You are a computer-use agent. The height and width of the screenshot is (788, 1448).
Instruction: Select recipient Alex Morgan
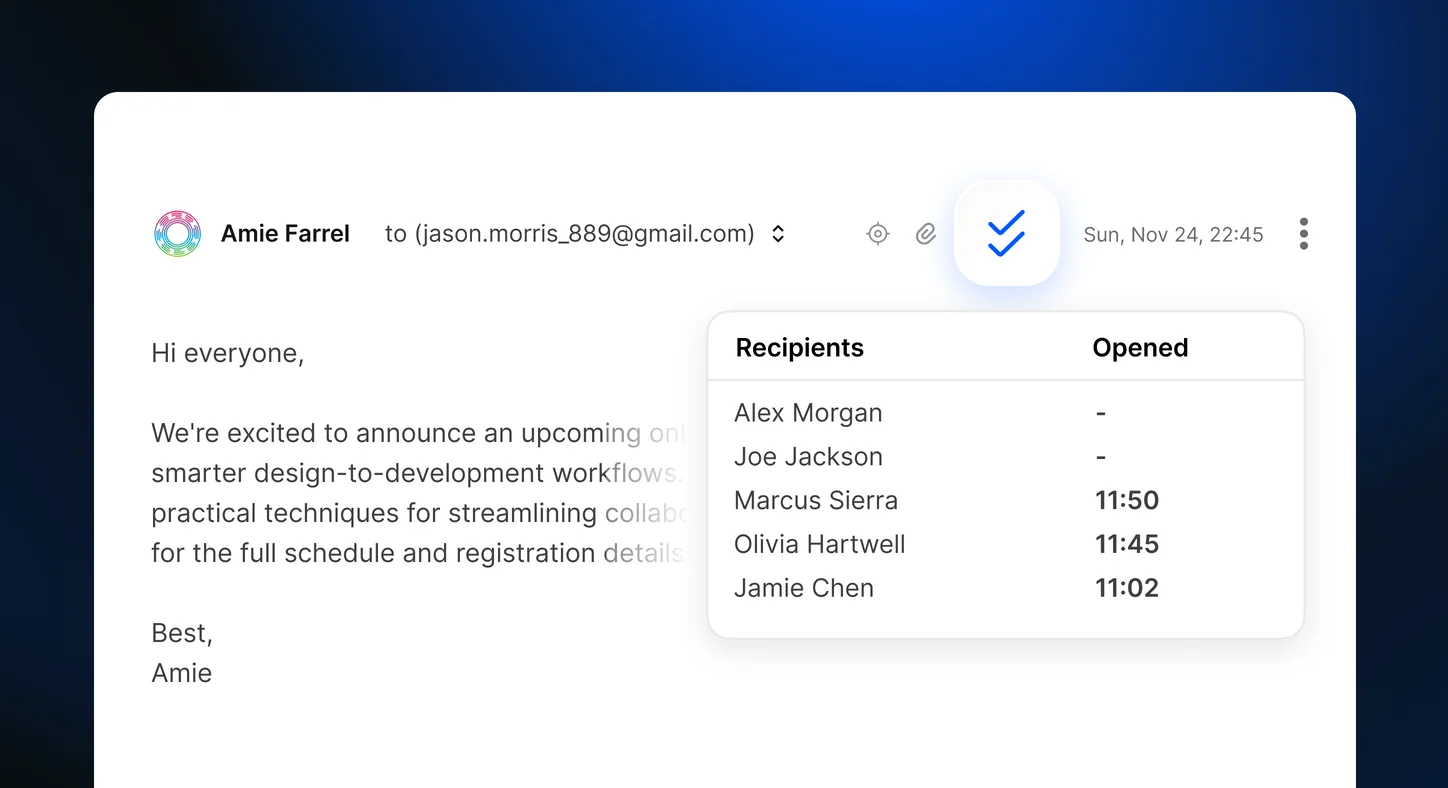click(x=808, y=413)
